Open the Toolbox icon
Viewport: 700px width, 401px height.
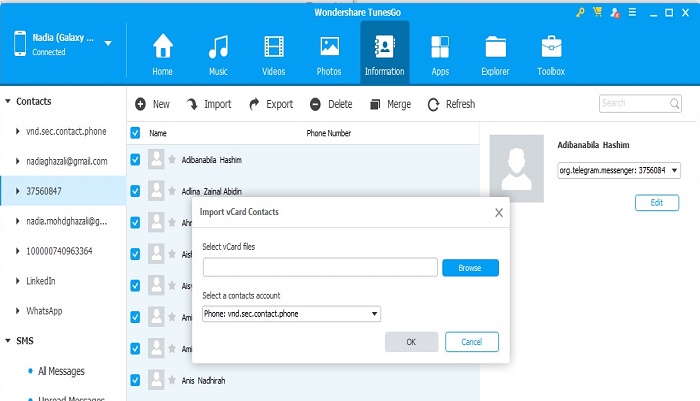[x=551, y=47]
